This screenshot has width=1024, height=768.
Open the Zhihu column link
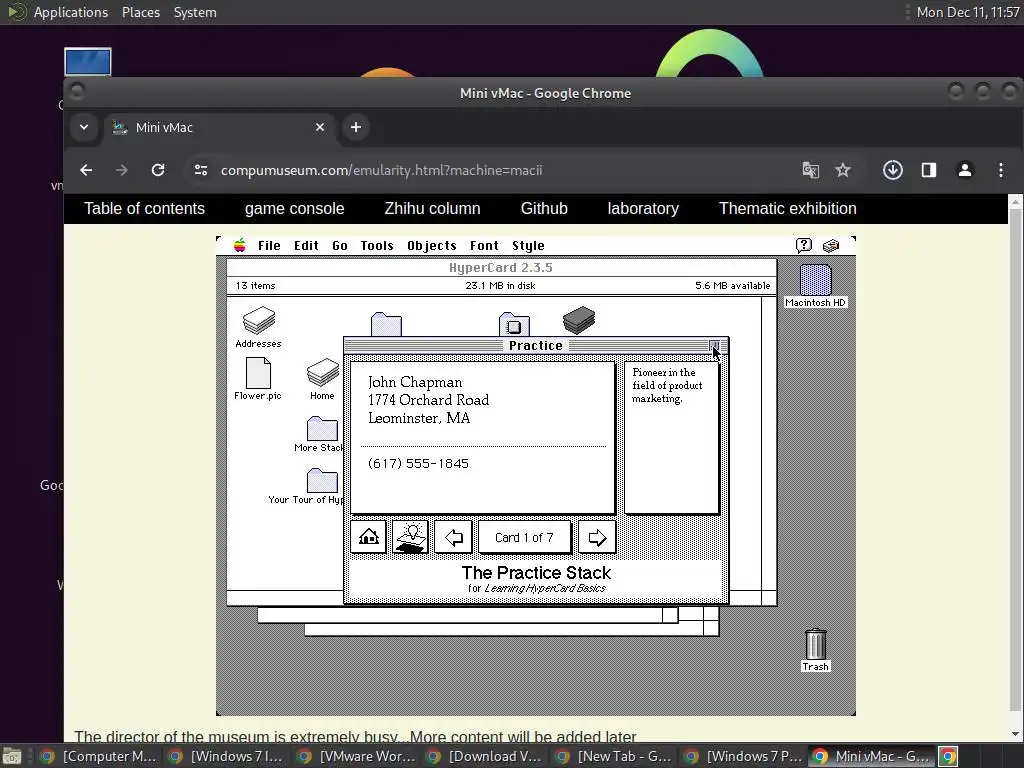(x=432, y=208)
